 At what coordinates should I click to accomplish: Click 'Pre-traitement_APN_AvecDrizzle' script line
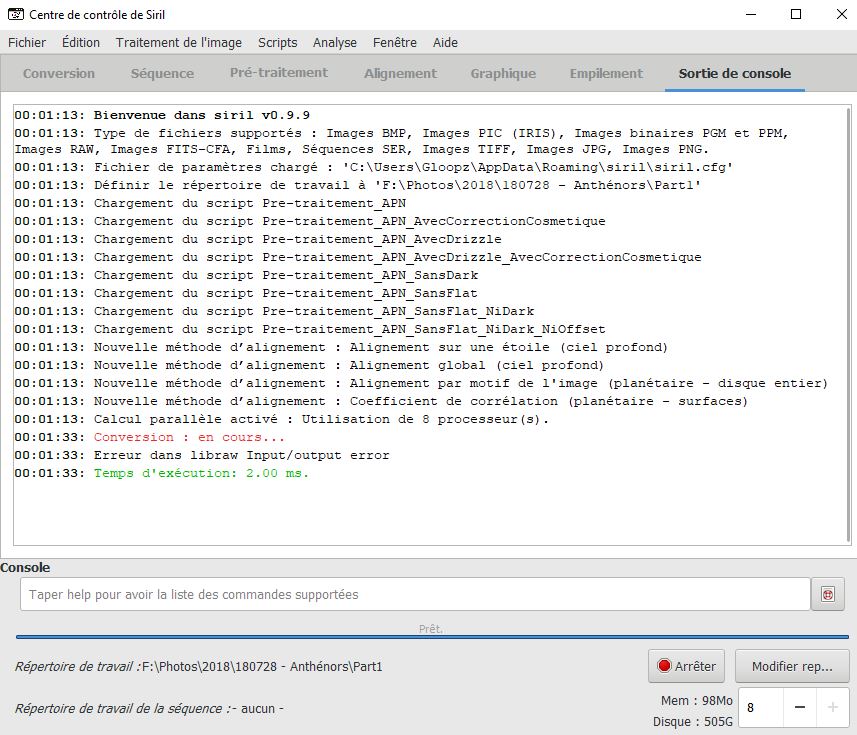(x=257, y=239)
